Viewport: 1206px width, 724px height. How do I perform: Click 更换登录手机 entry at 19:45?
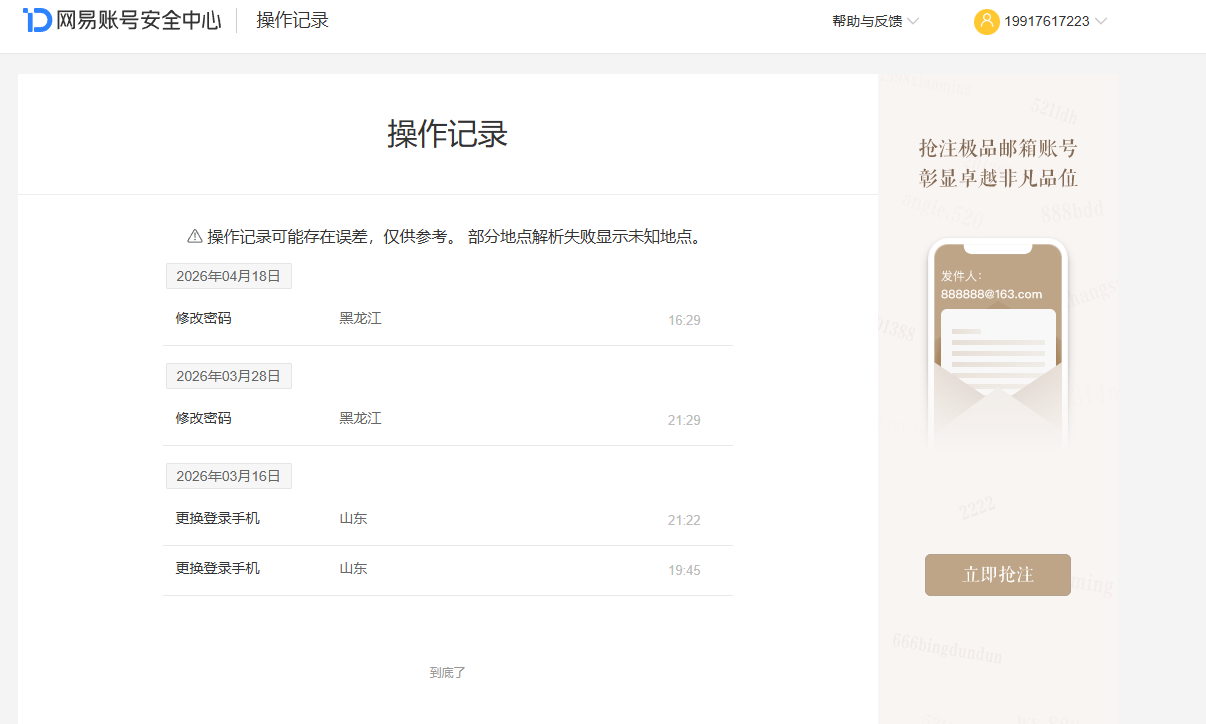[x=218, y=568]
